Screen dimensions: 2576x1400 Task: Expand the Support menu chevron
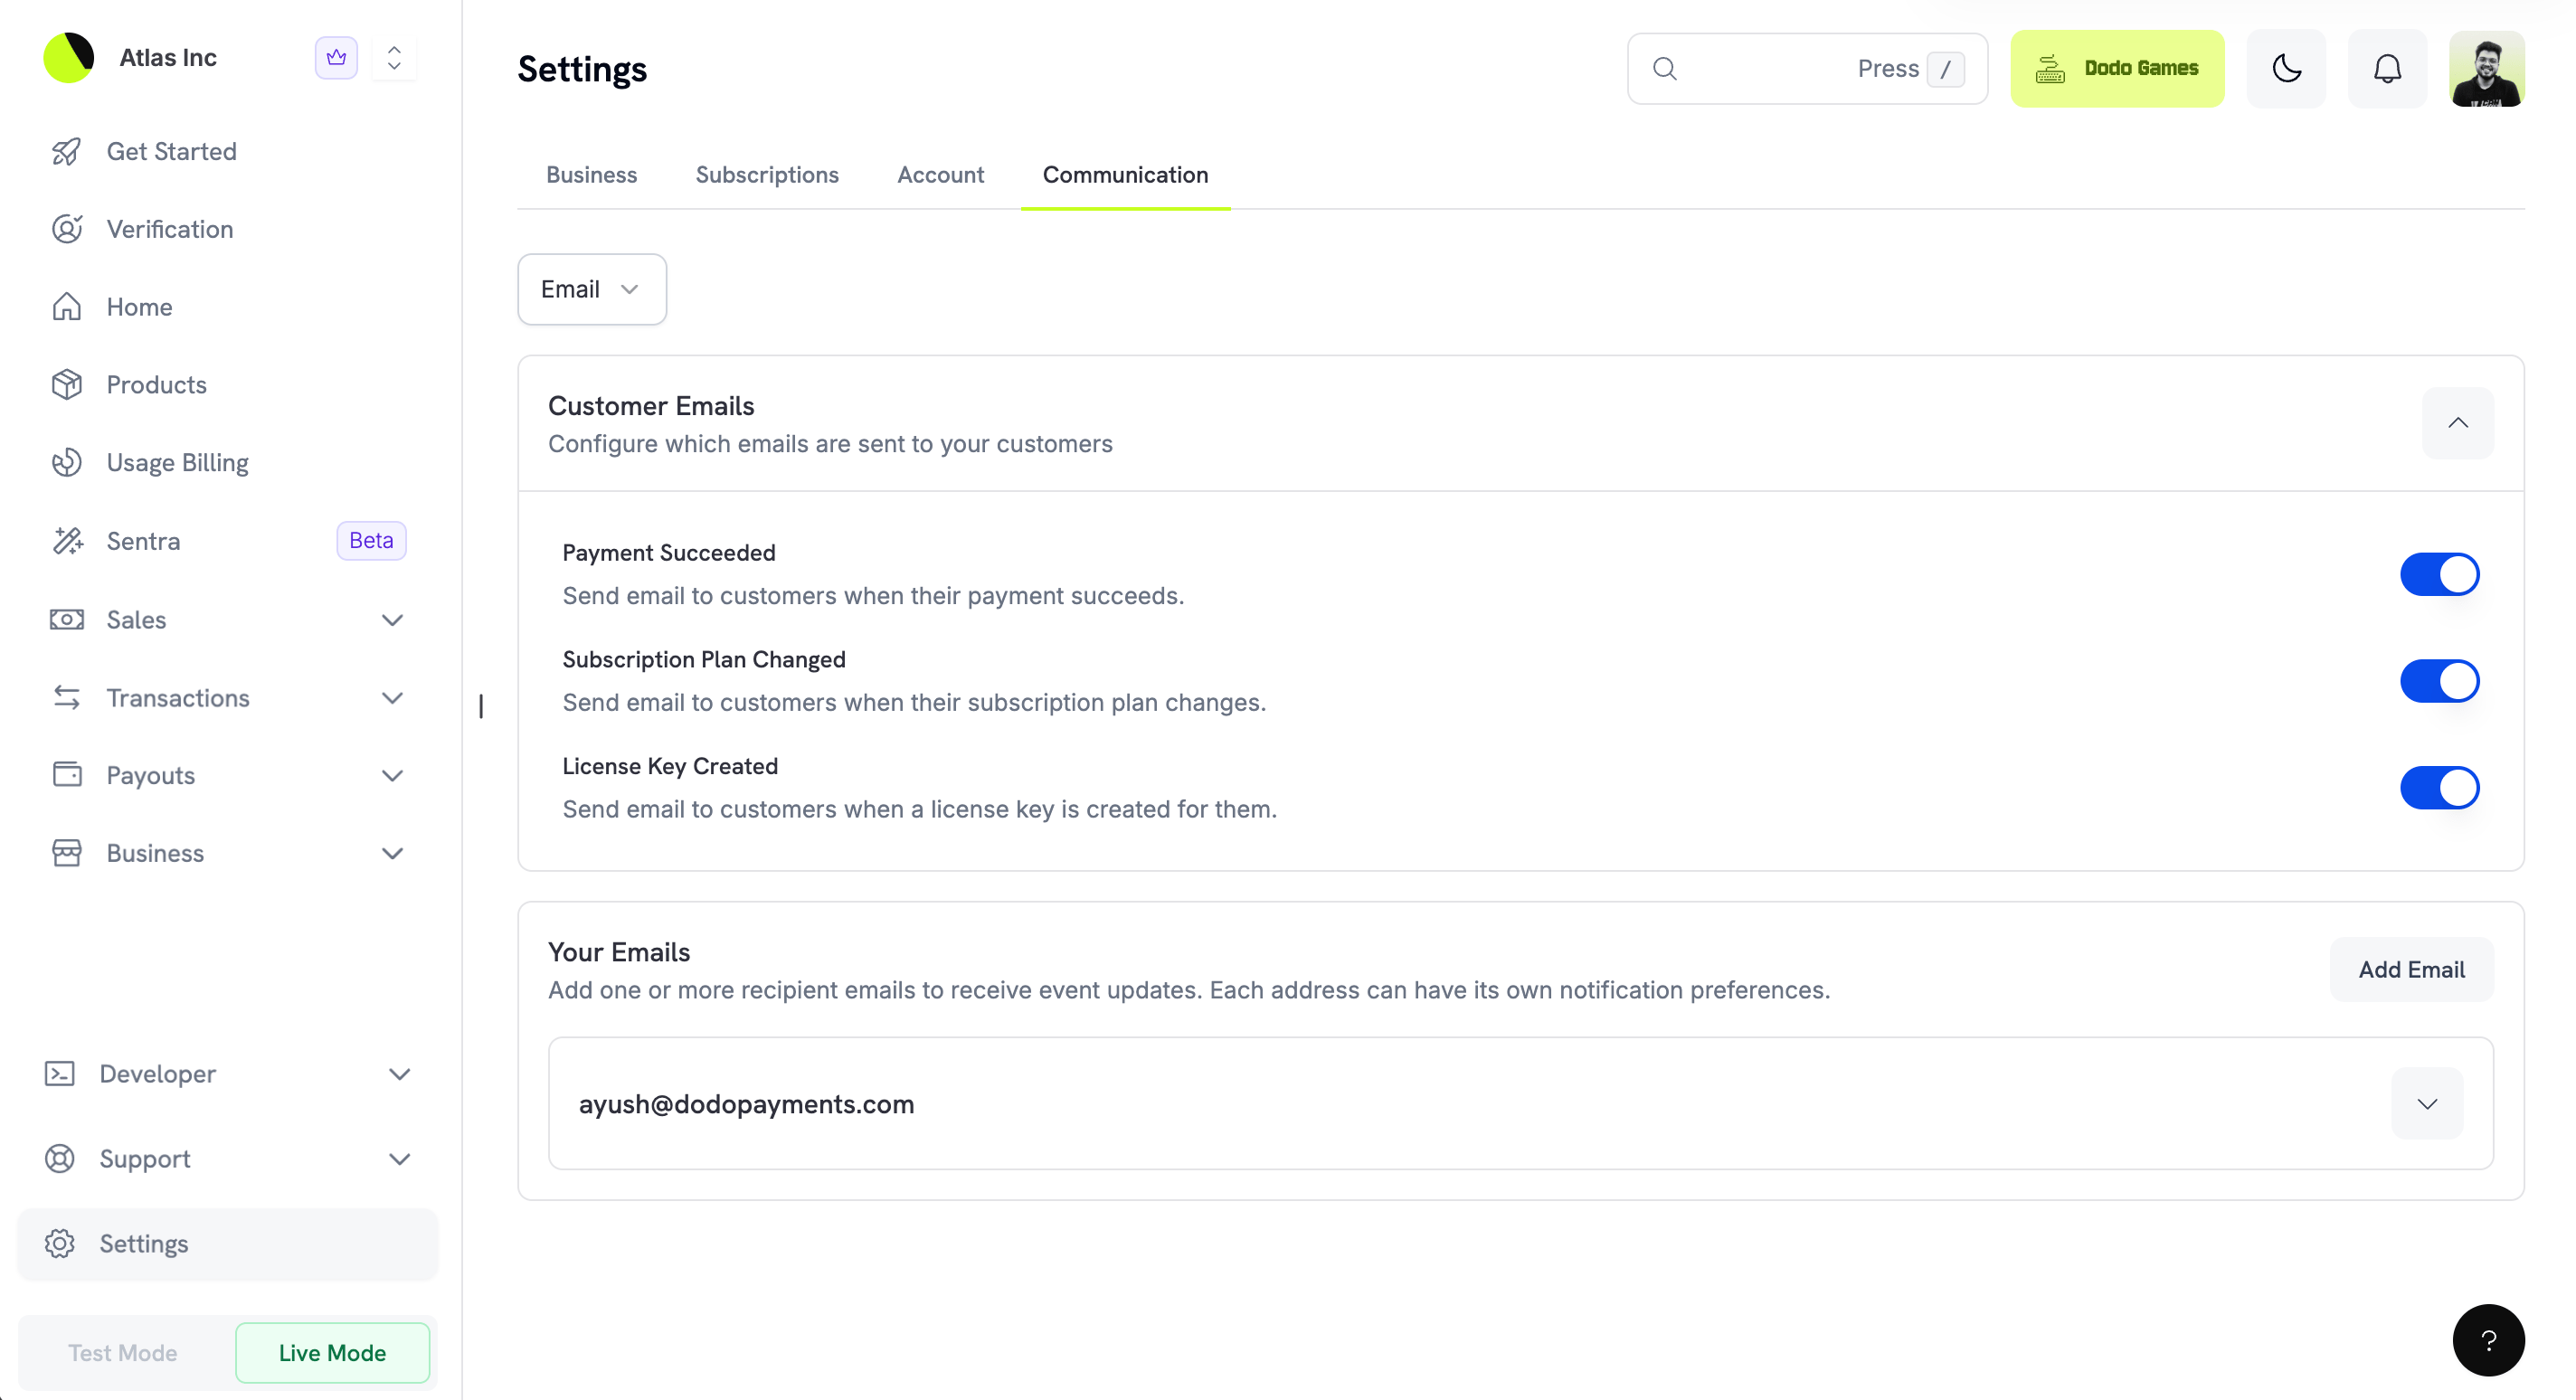pyautogui.click(x=400, y=1159)
